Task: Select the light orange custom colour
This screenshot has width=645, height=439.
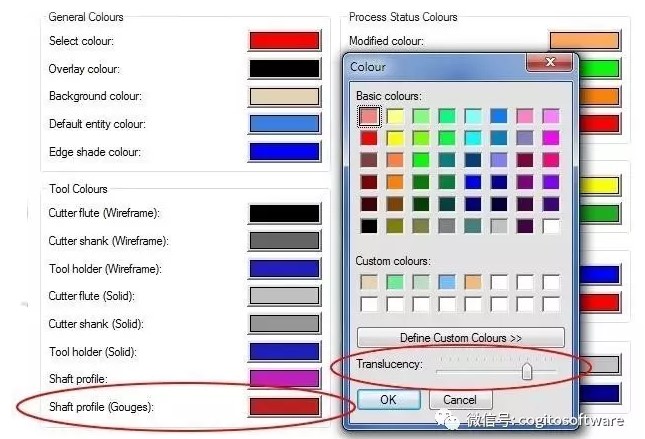Action: [473, 282]
